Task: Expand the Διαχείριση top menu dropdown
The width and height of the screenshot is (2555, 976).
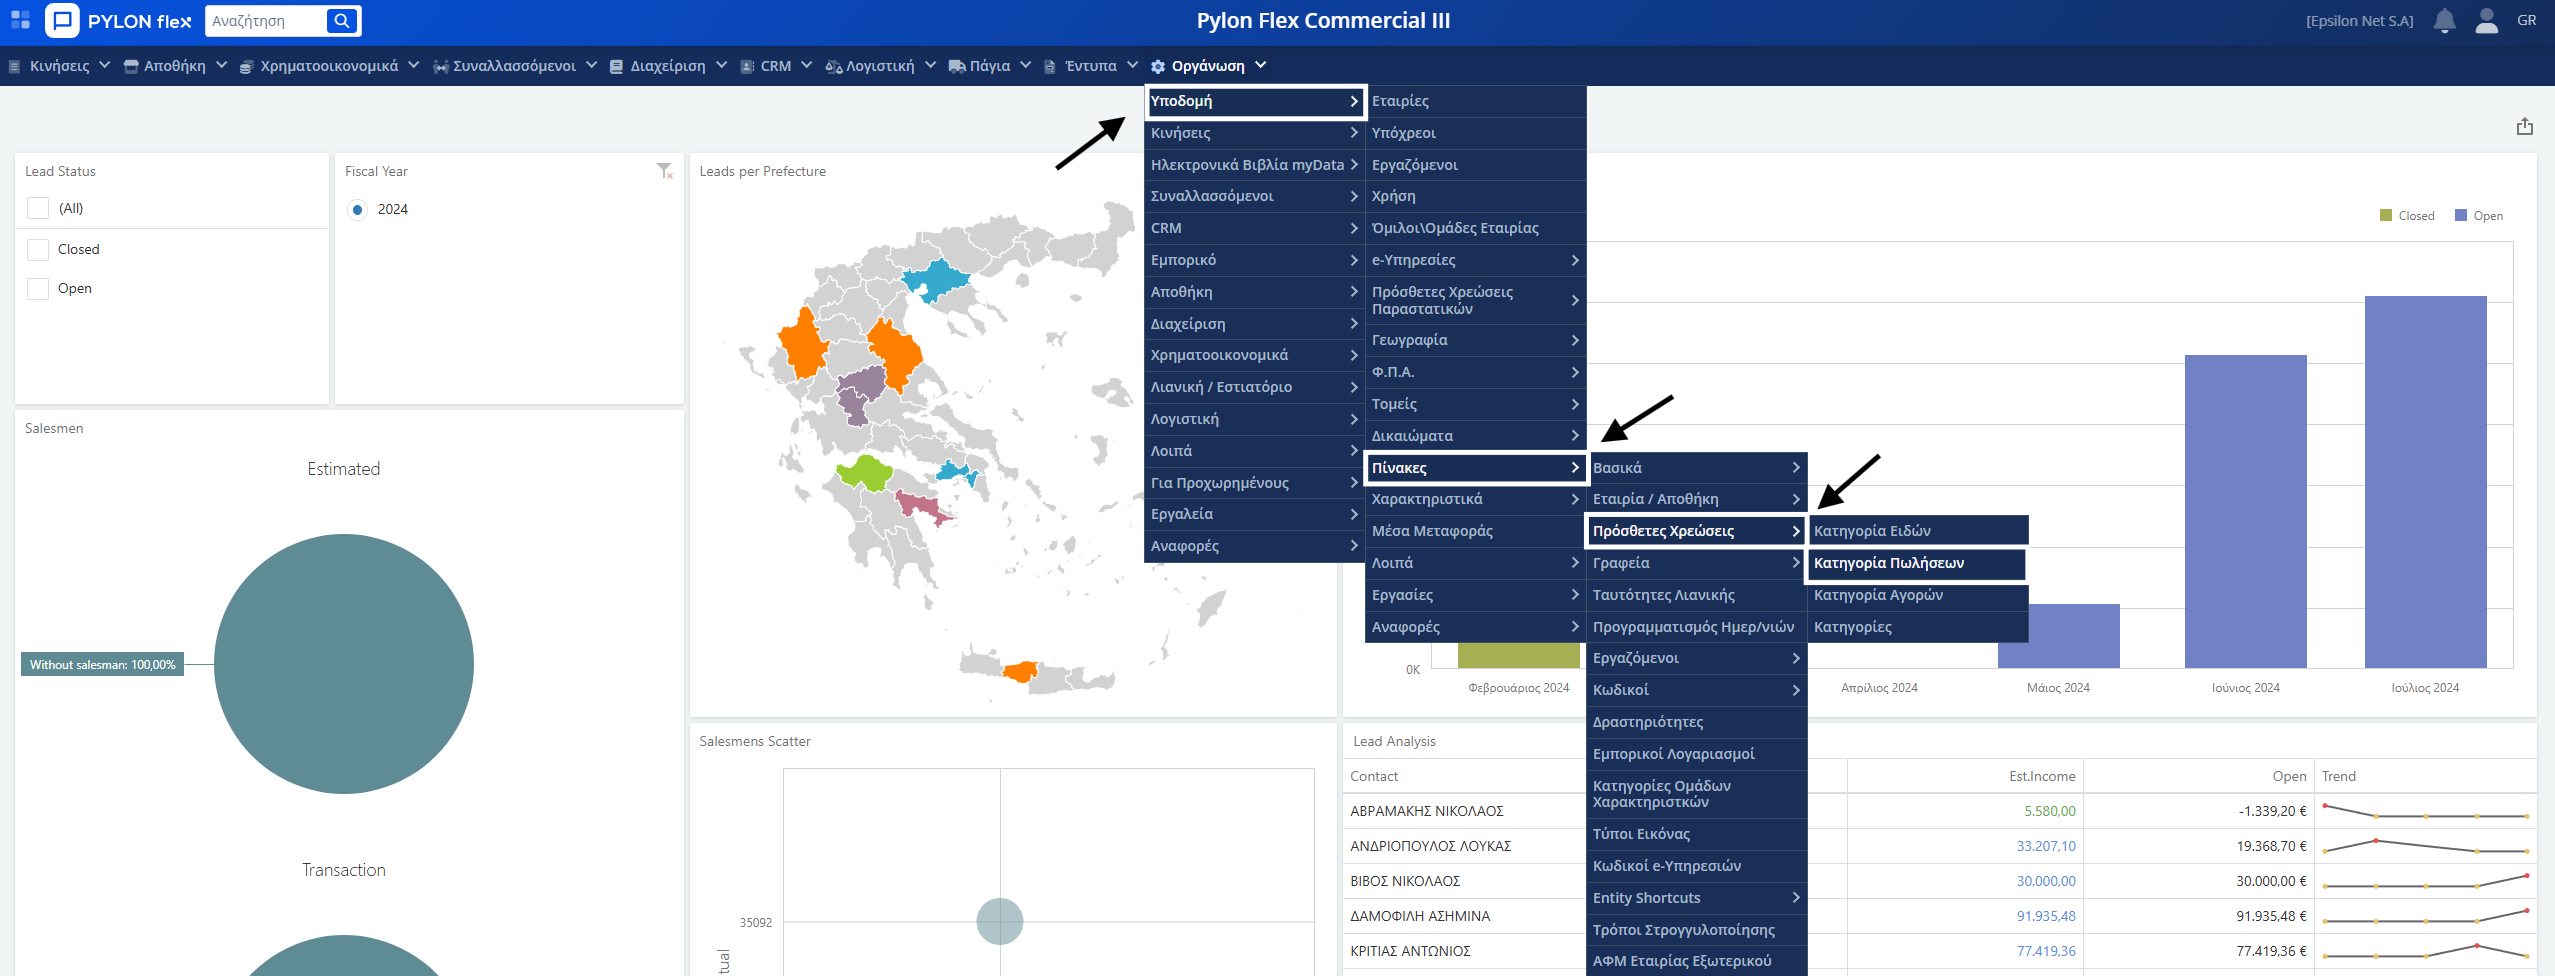Action: (x=721, y=65)
